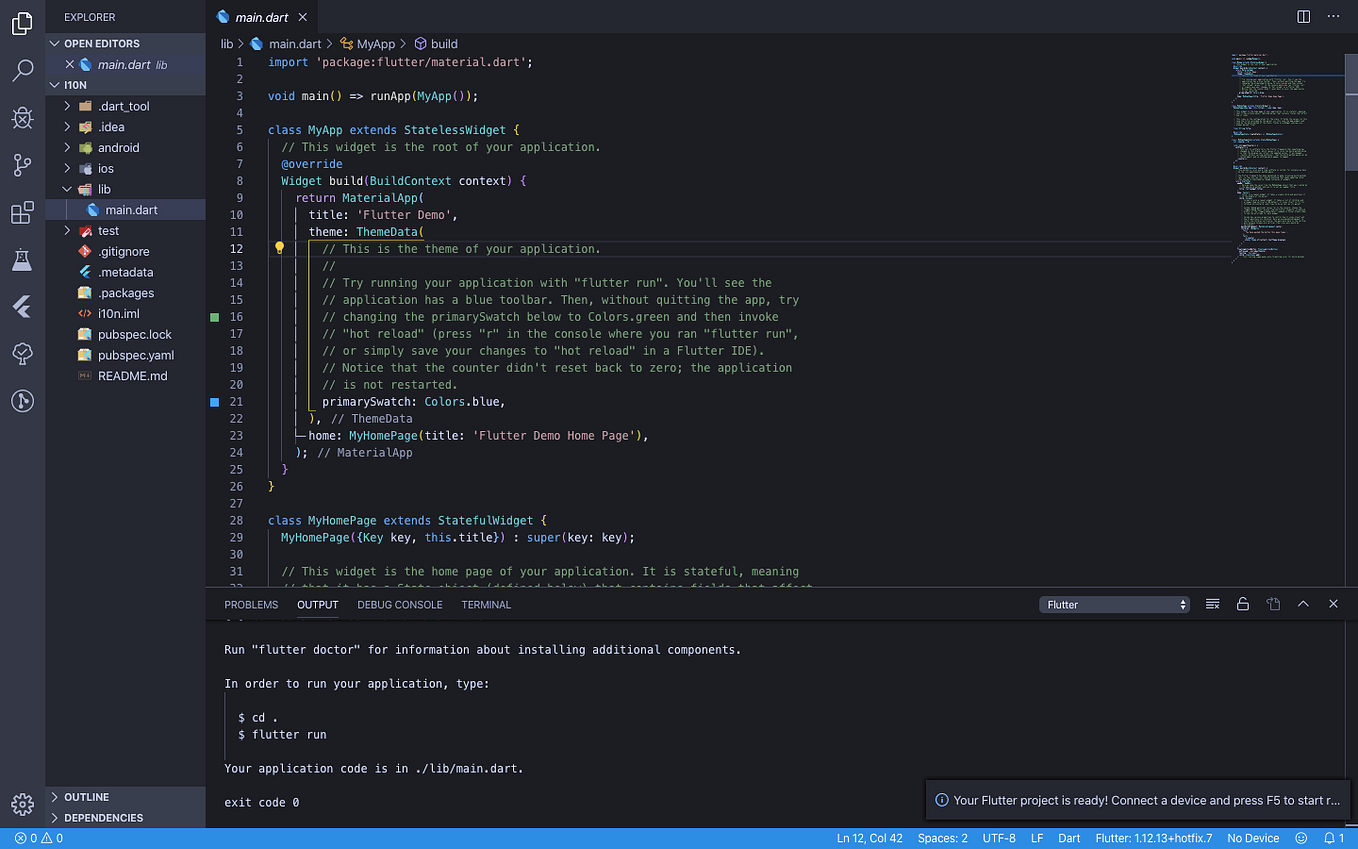Click No Device in the status bar
Image resolution: width=1358 pixels, height=849 pixels.
pyautogui.click(x=1253, y=838)
